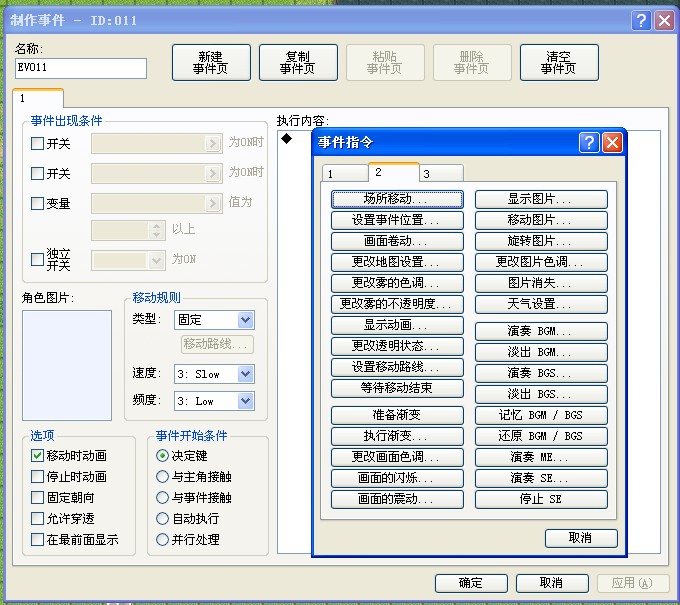Check the 停止时动画 option
Screen dimensions: 680x605
(38, 477)
